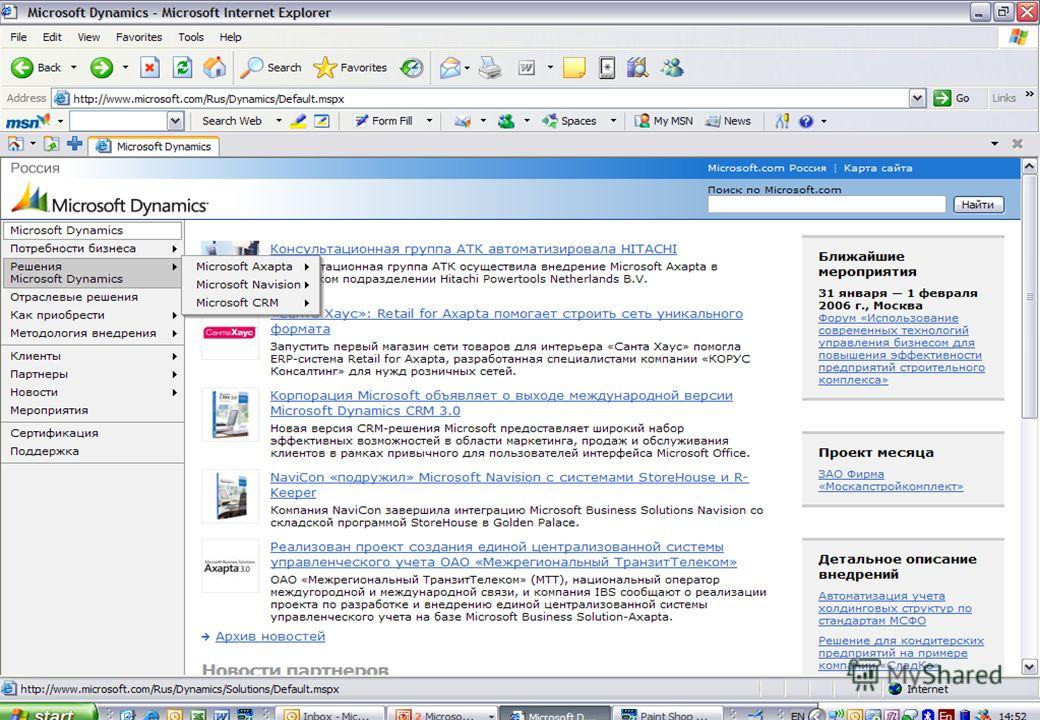Image resolution: width=1040 pixels, height=720 pixels.
Task: Open the ЗАО Фирма «Москапстройкомплект» link
Action: coord(890,480)
